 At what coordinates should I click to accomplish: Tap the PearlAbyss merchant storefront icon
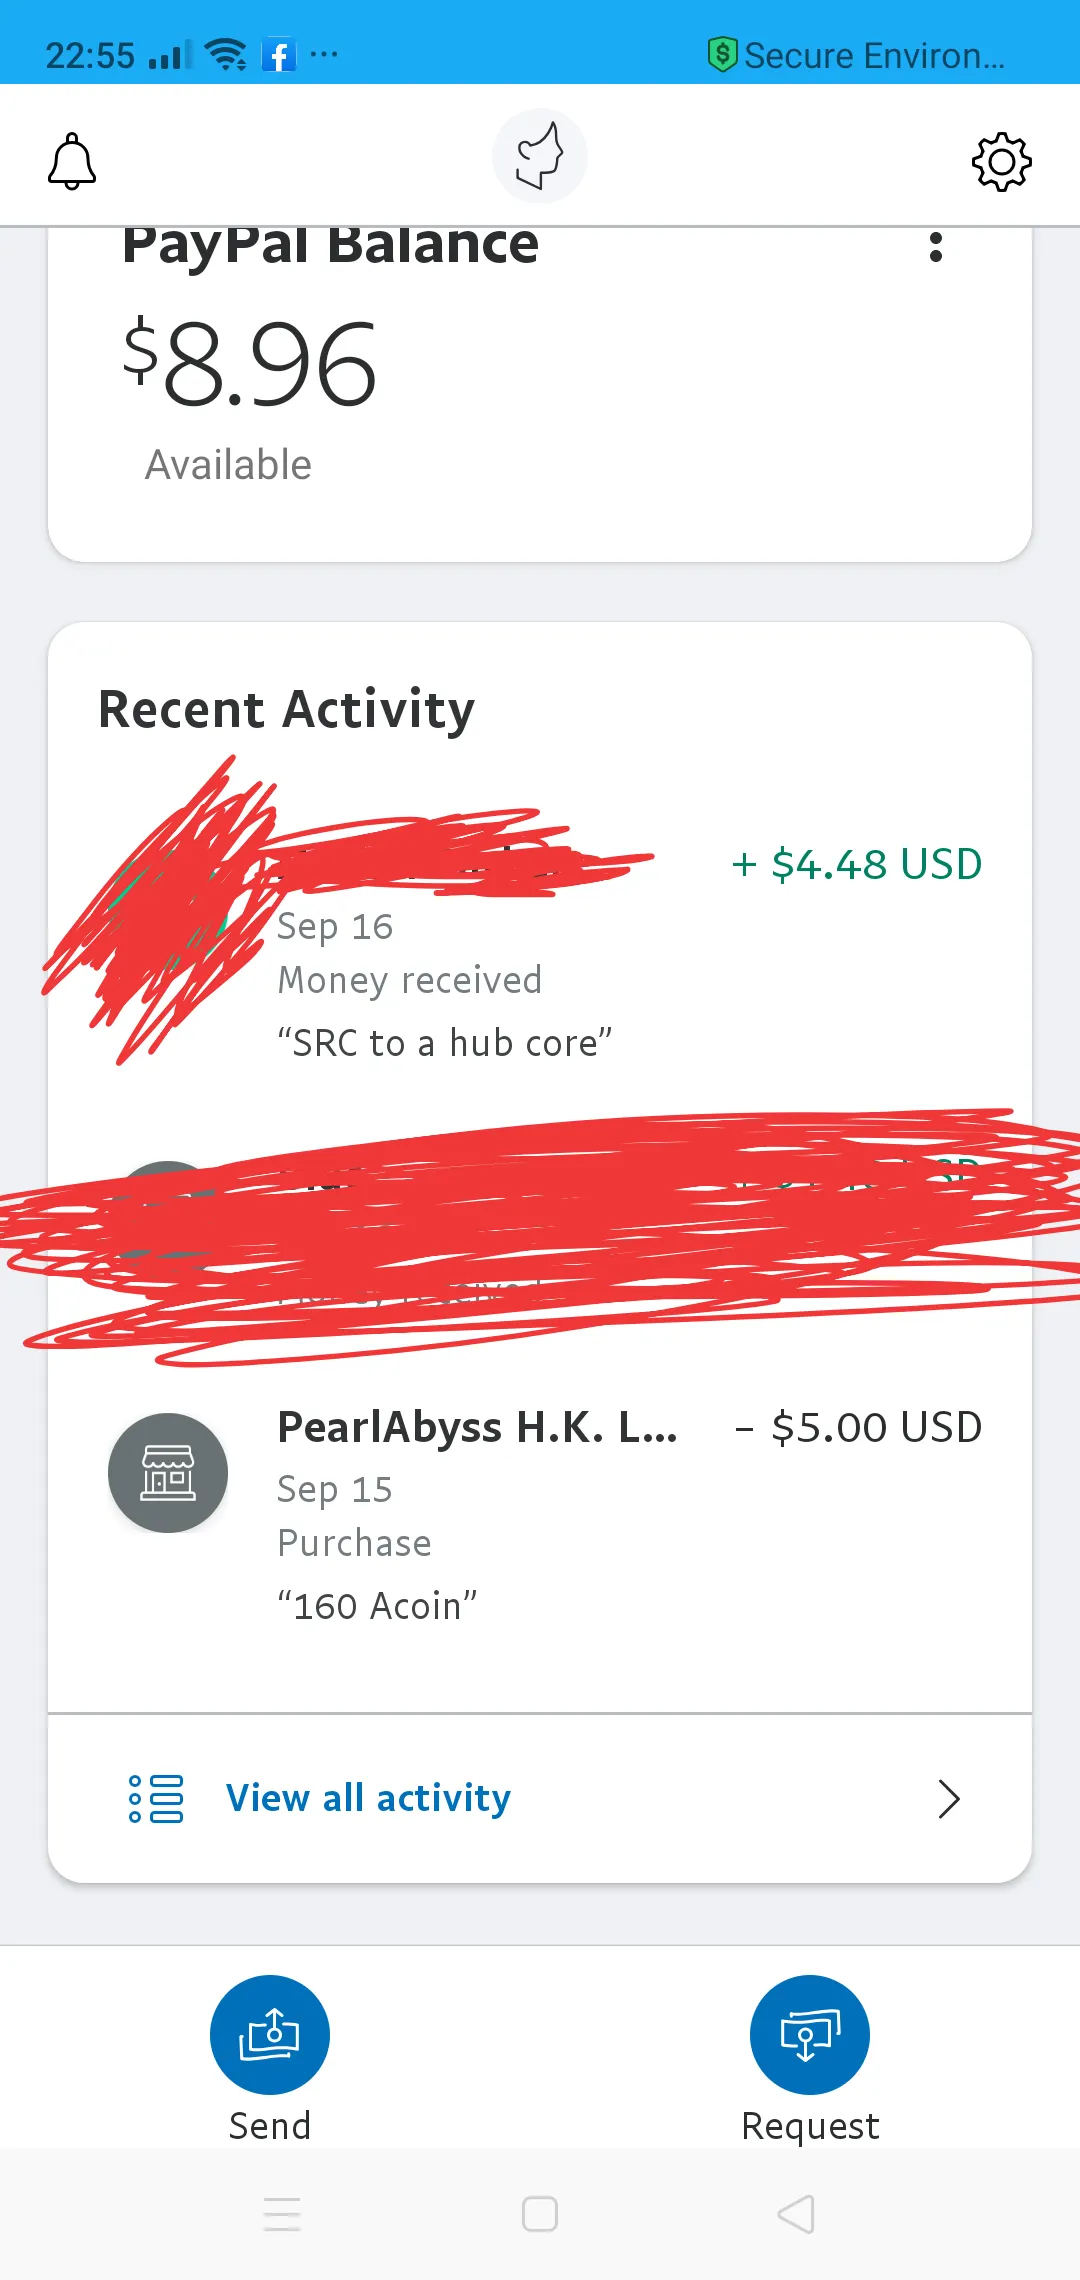168,1472
